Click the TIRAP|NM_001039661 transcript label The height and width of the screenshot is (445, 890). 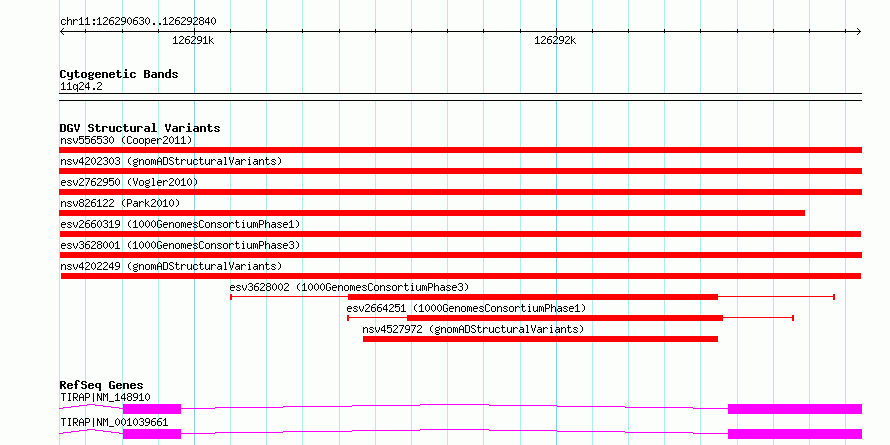tap(114, 423)
